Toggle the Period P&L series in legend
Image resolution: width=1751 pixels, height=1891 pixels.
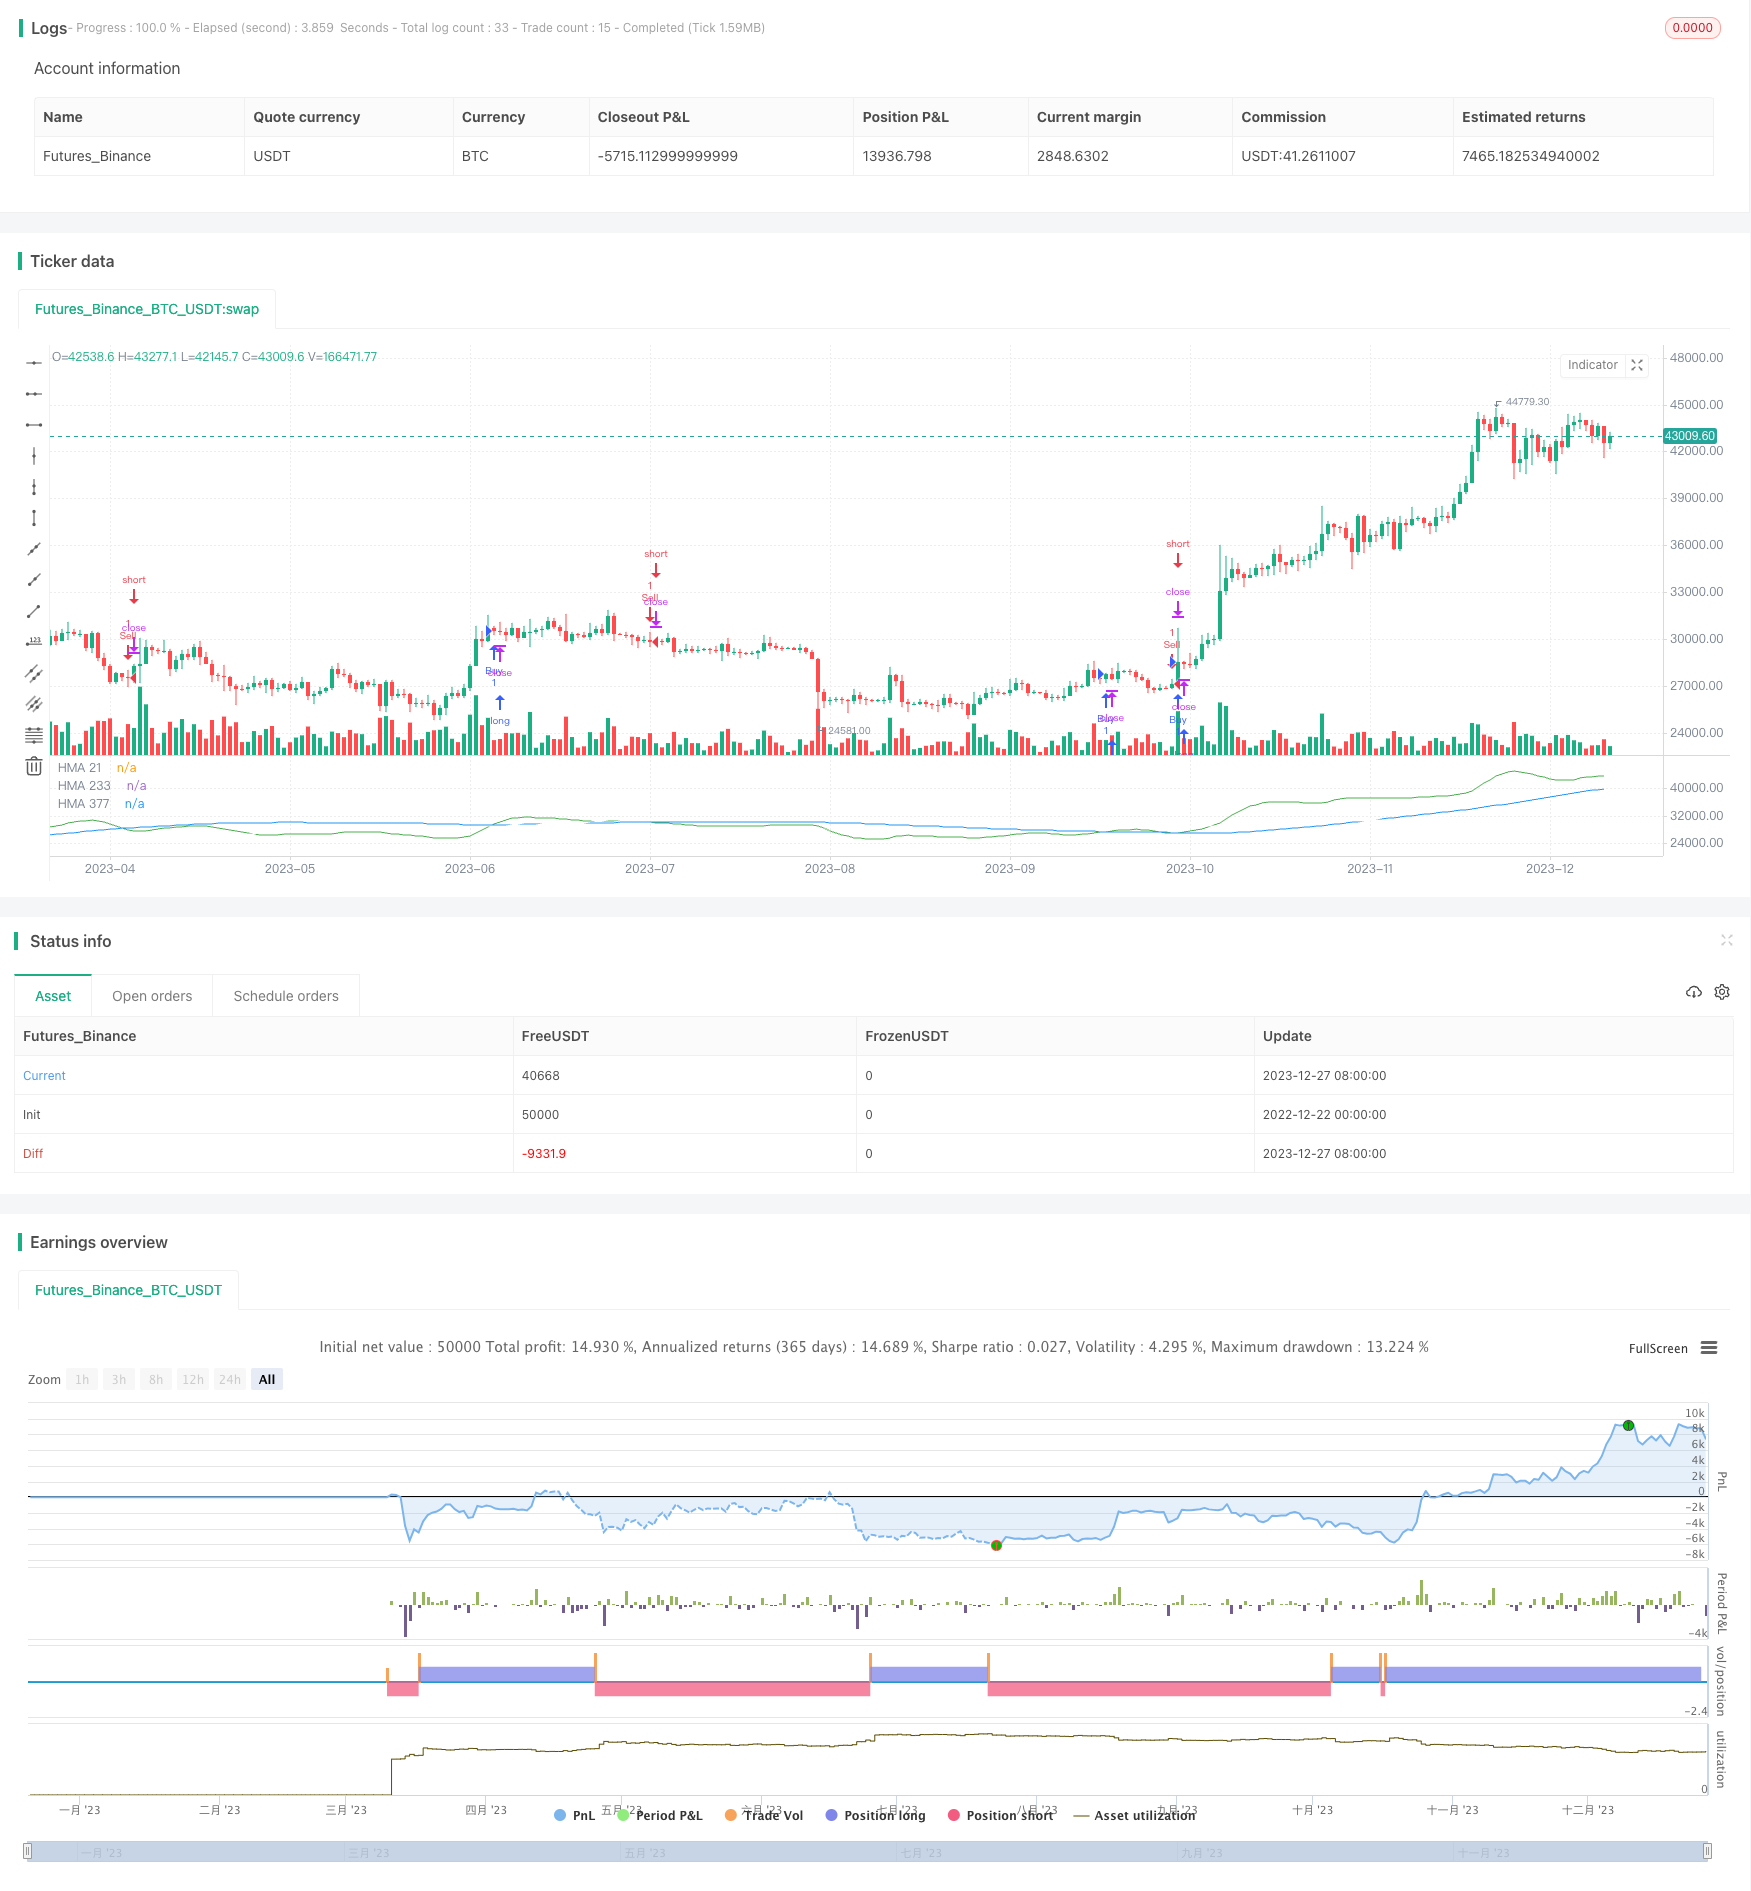660,1815
